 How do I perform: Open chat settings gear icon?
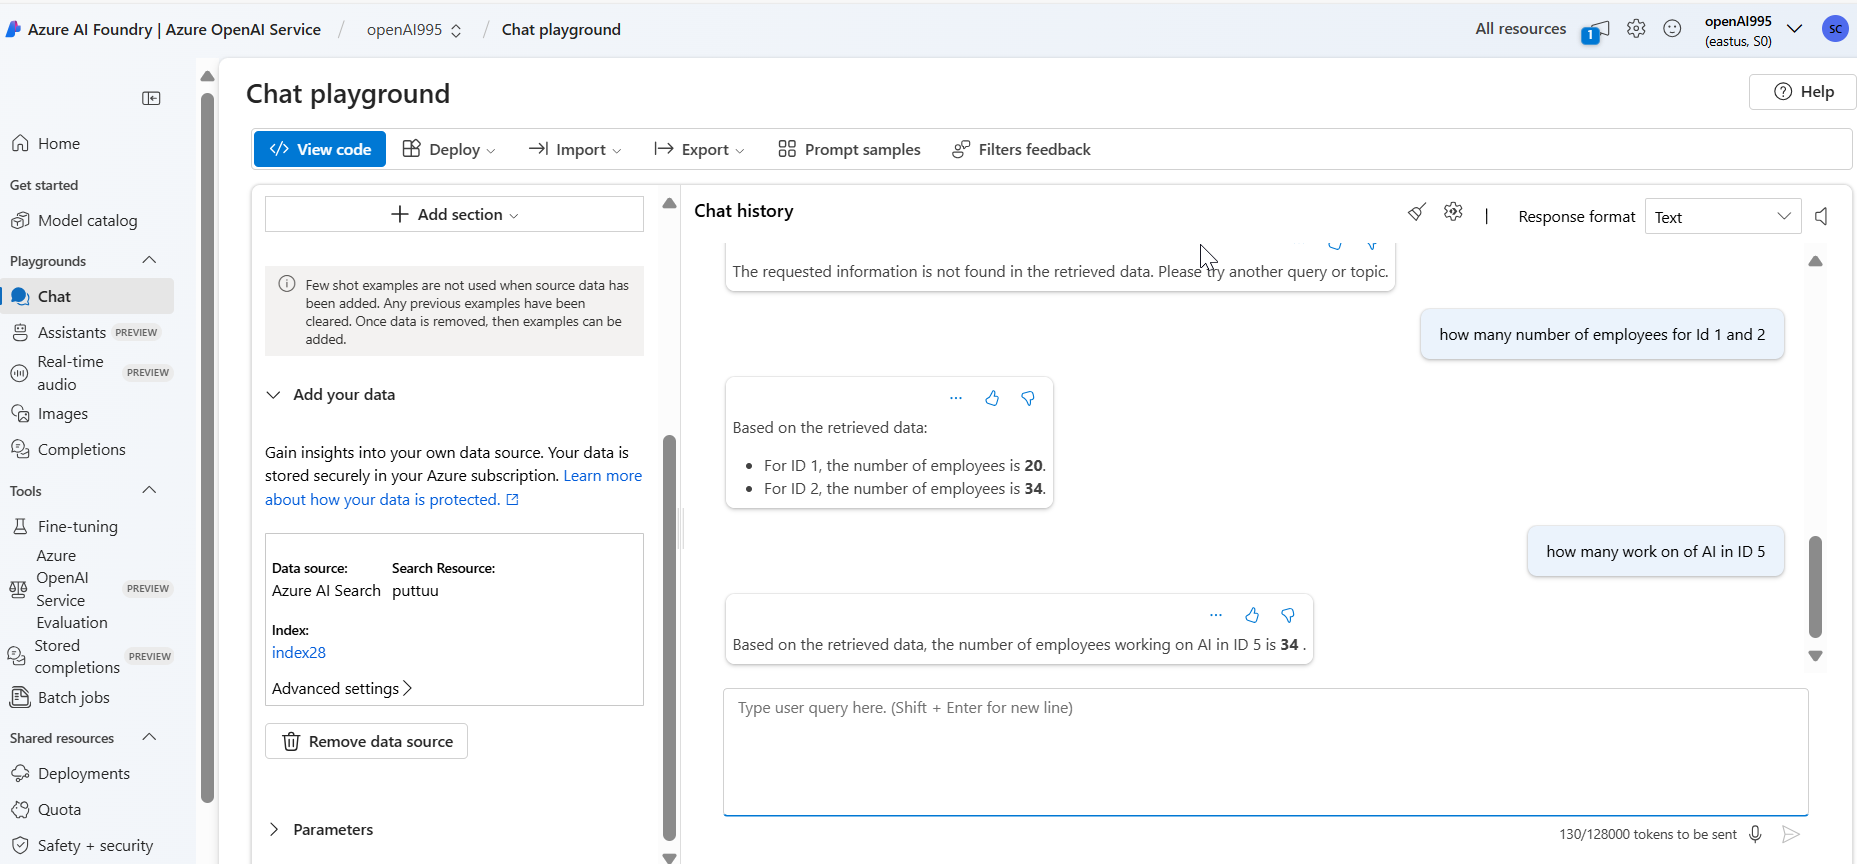pos(1453,212)
